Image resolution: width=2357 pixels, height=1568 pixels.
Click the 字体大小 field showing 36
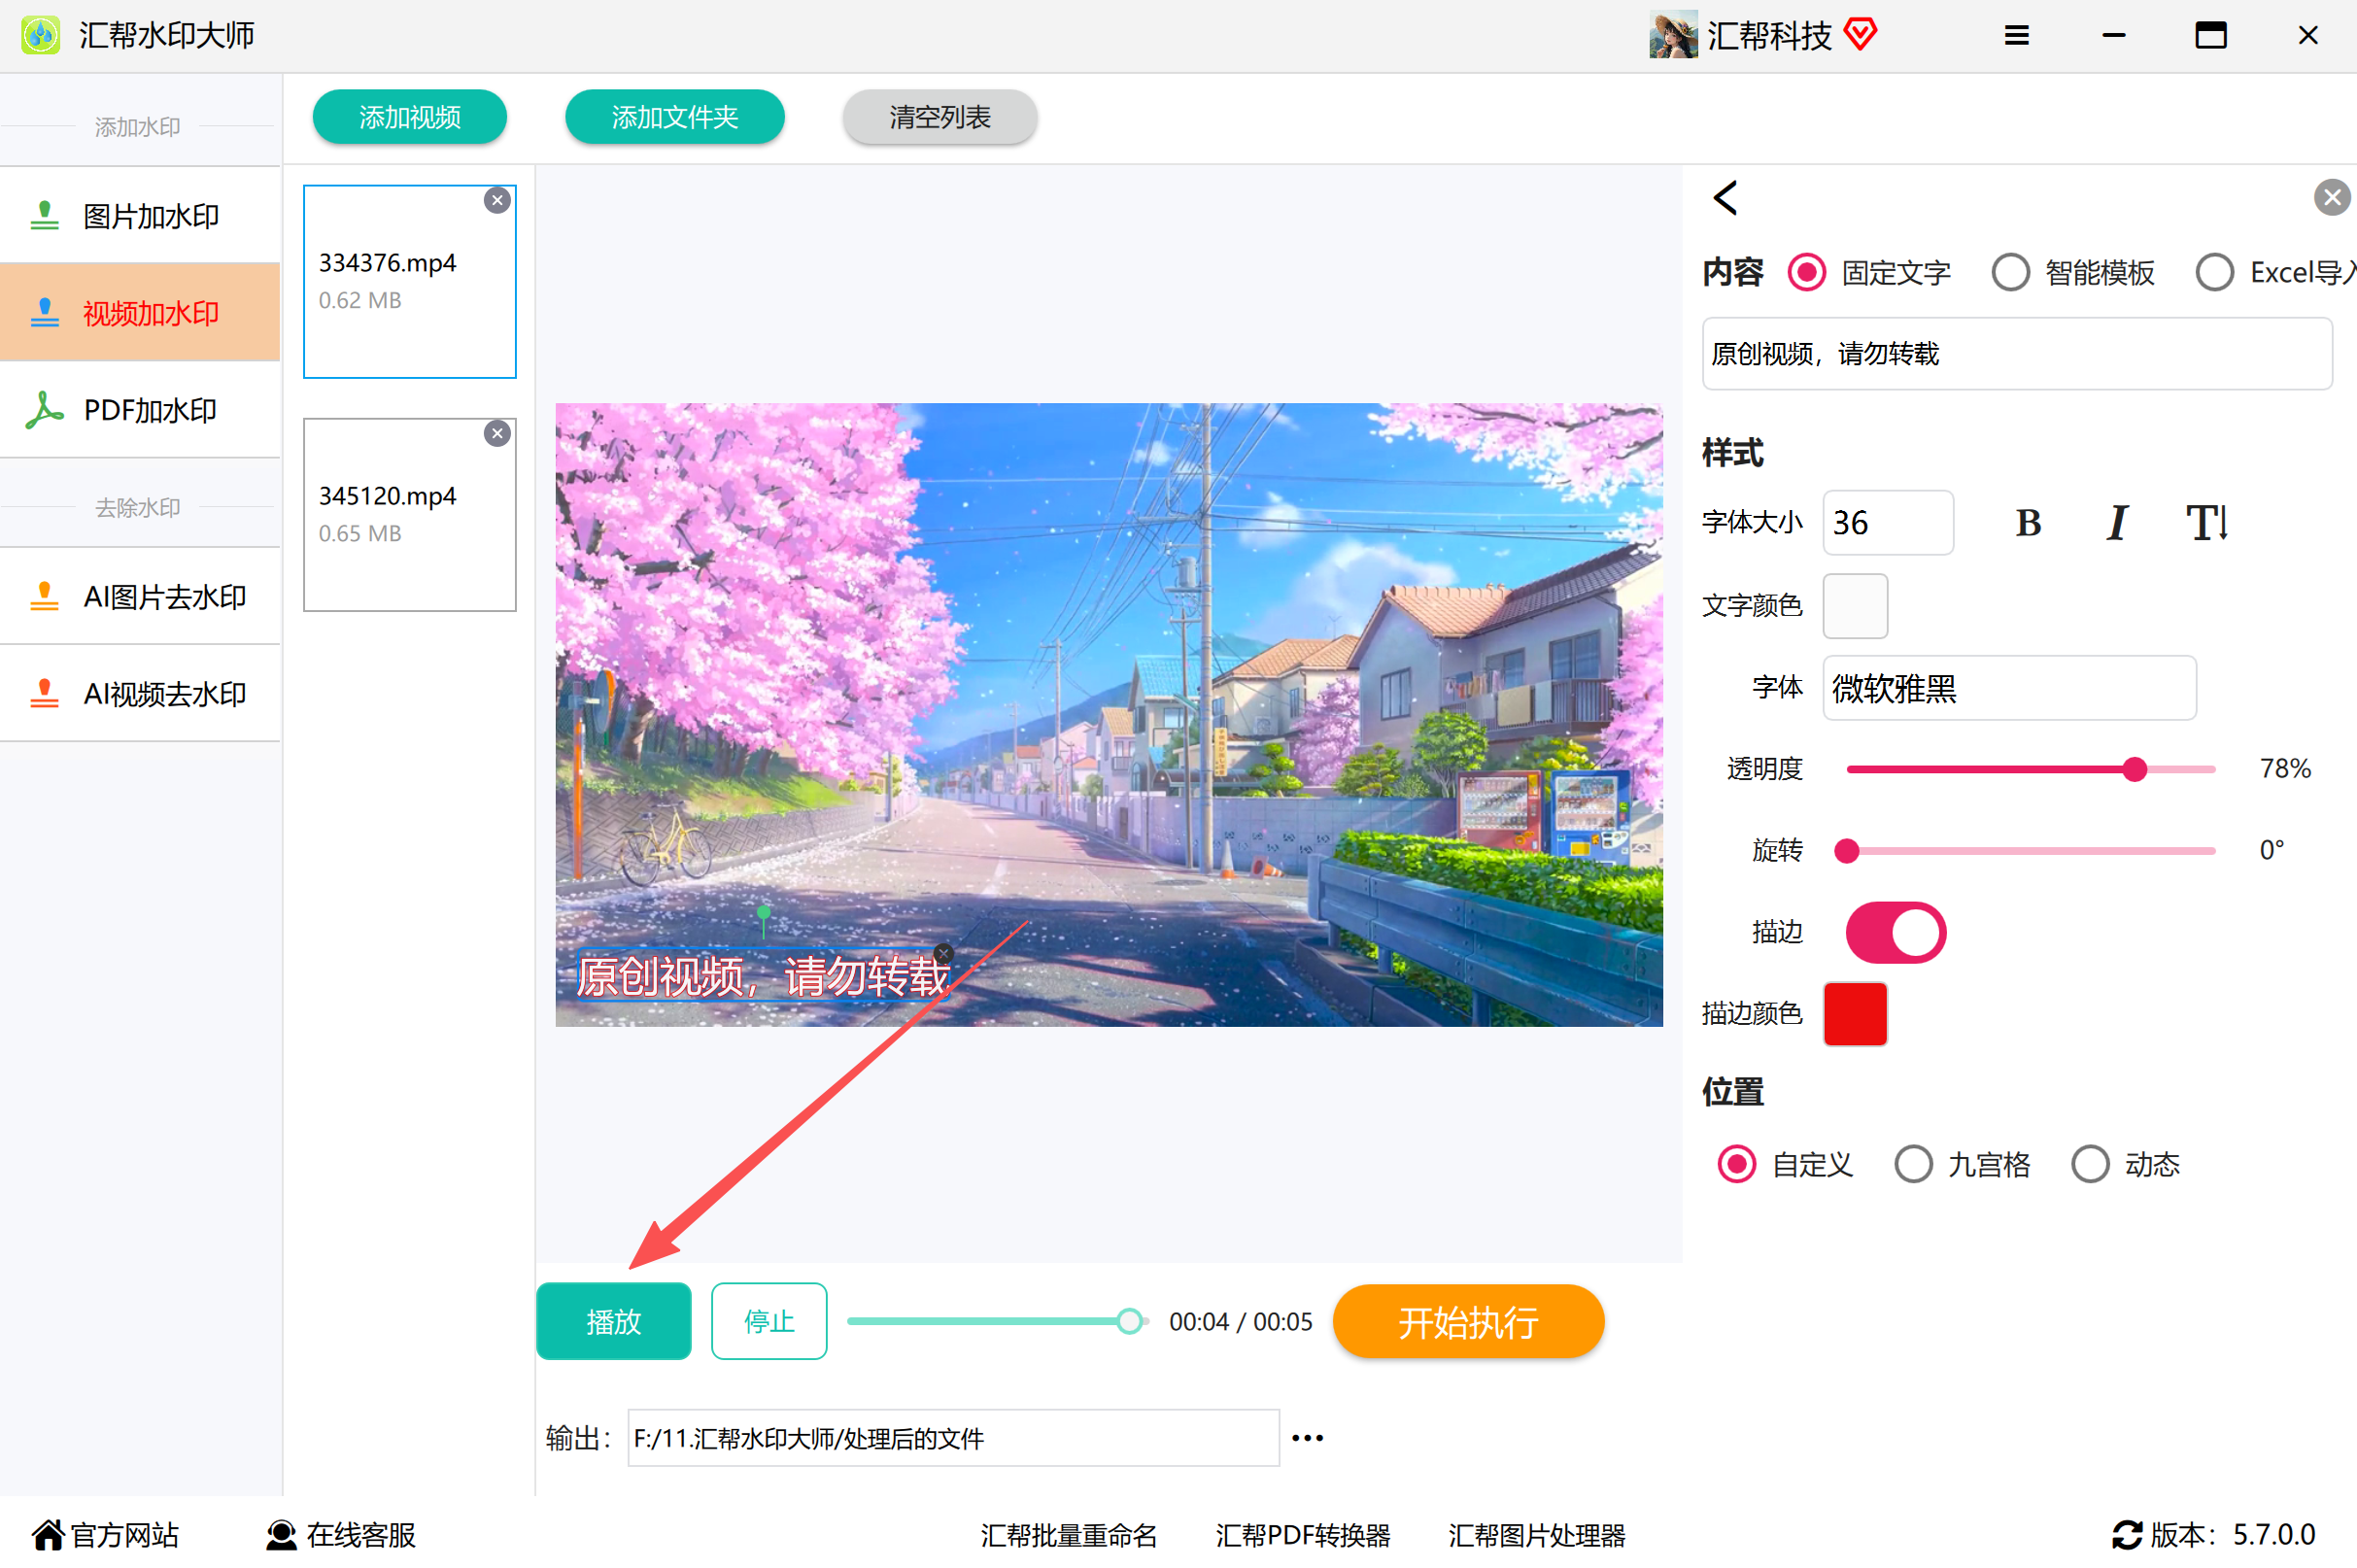pyautogui.click(x=1888, y=523)
